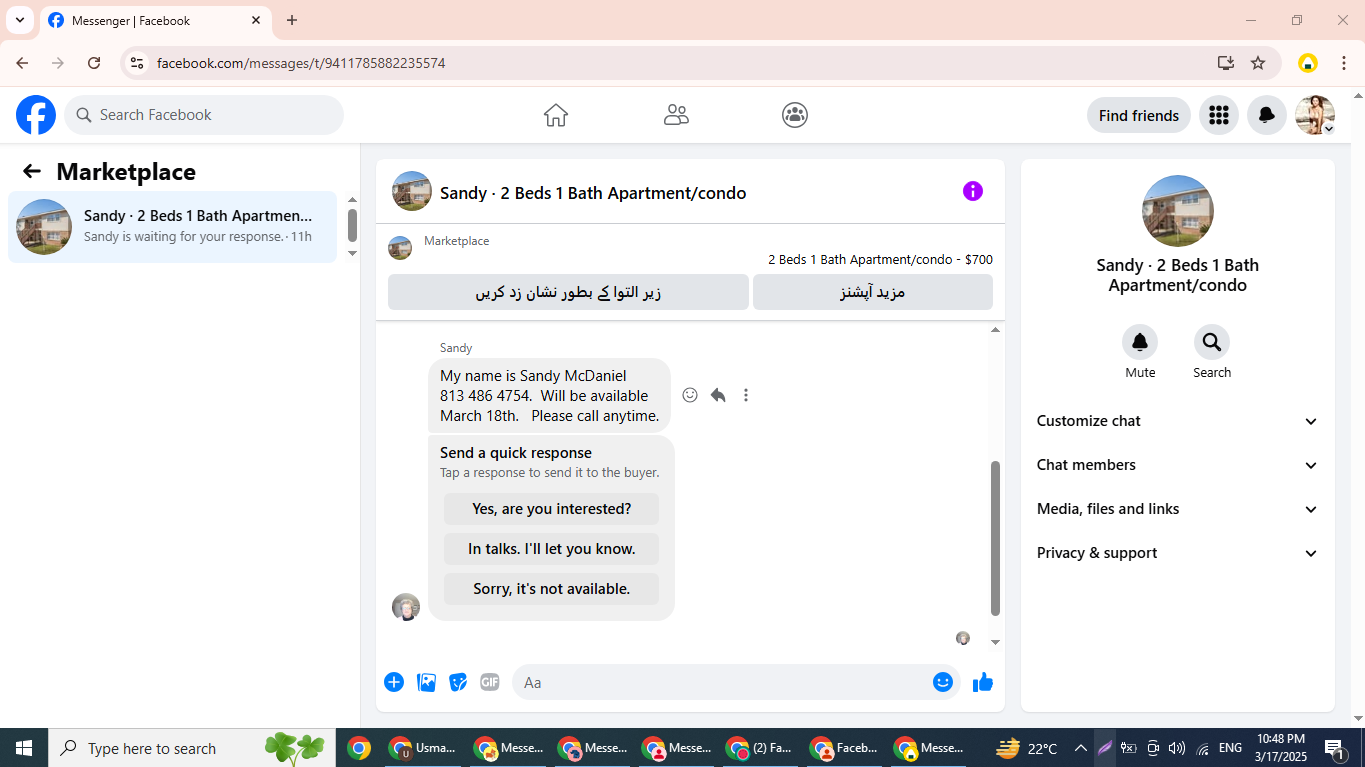Send quick response 'Yes, are you interested?'
The width and height of the screenshot is (1365, 767).
552,509
